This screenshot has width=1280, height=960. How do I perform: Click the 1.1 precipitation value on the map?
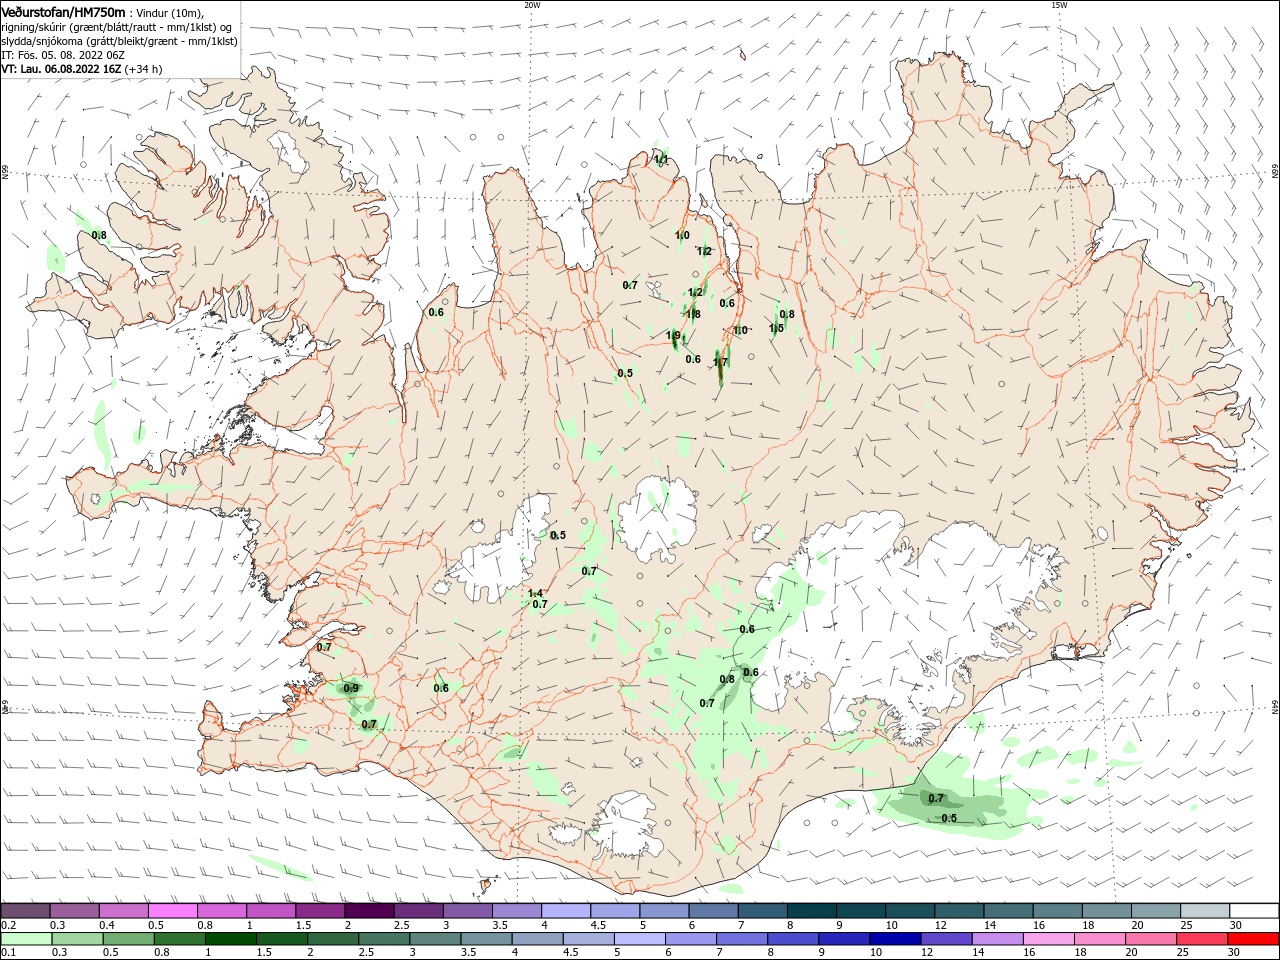(x=661, y=159)
